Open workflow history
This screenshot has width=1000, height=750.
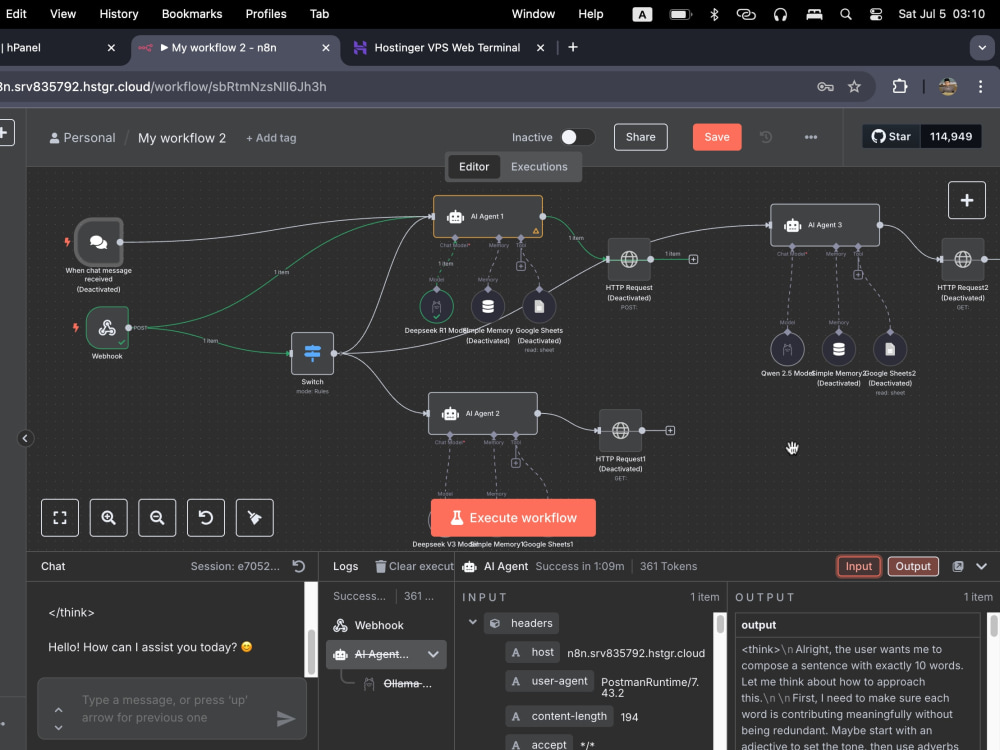(x=766, y=137)
